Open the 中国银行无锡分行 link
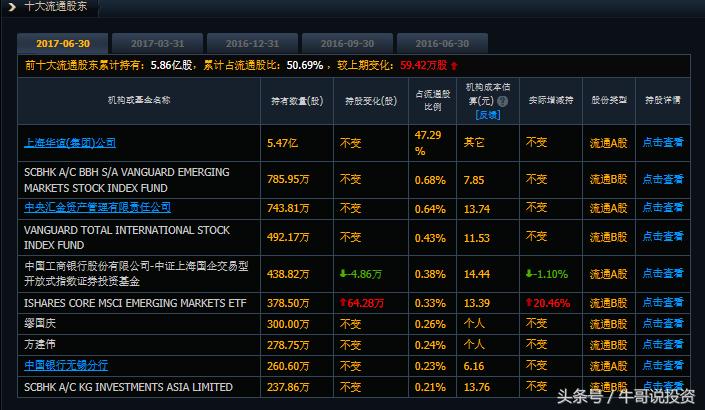This screenshot has height=410, width=705. point(66,365)
